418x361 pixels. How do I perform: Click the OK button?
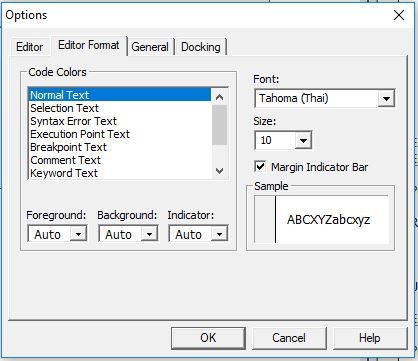(x=208, y=338)
